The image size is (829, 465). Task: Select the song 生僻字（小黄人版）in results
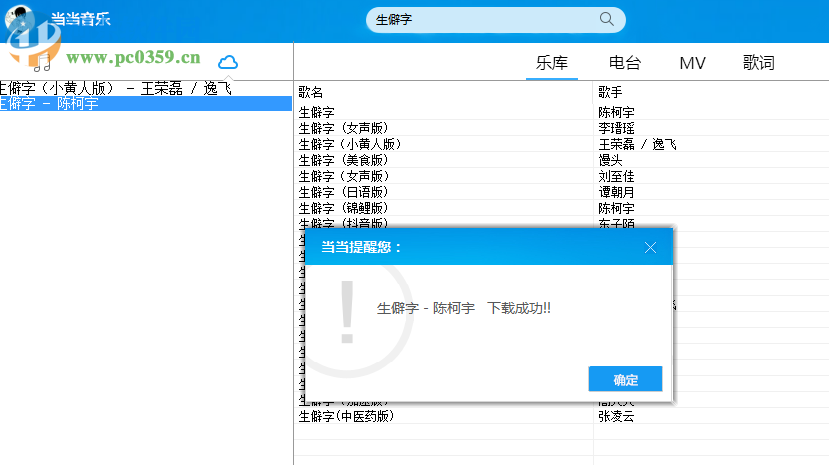coord(350,144)
